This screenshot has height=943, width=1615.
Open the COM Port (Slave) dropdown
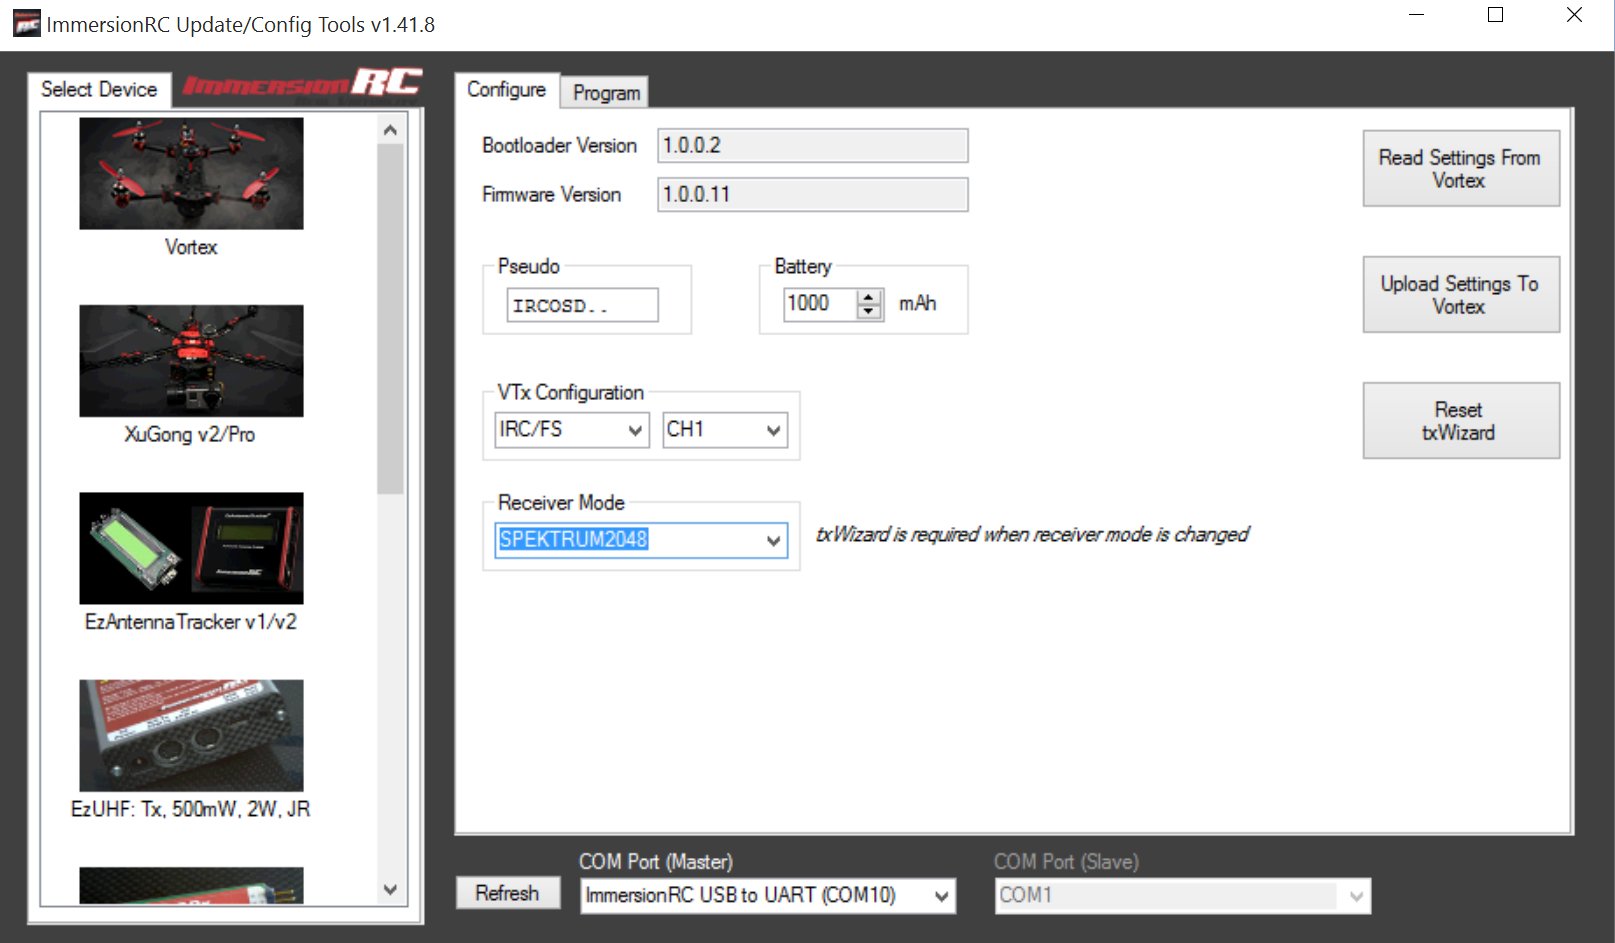[x=1183, y=895]
